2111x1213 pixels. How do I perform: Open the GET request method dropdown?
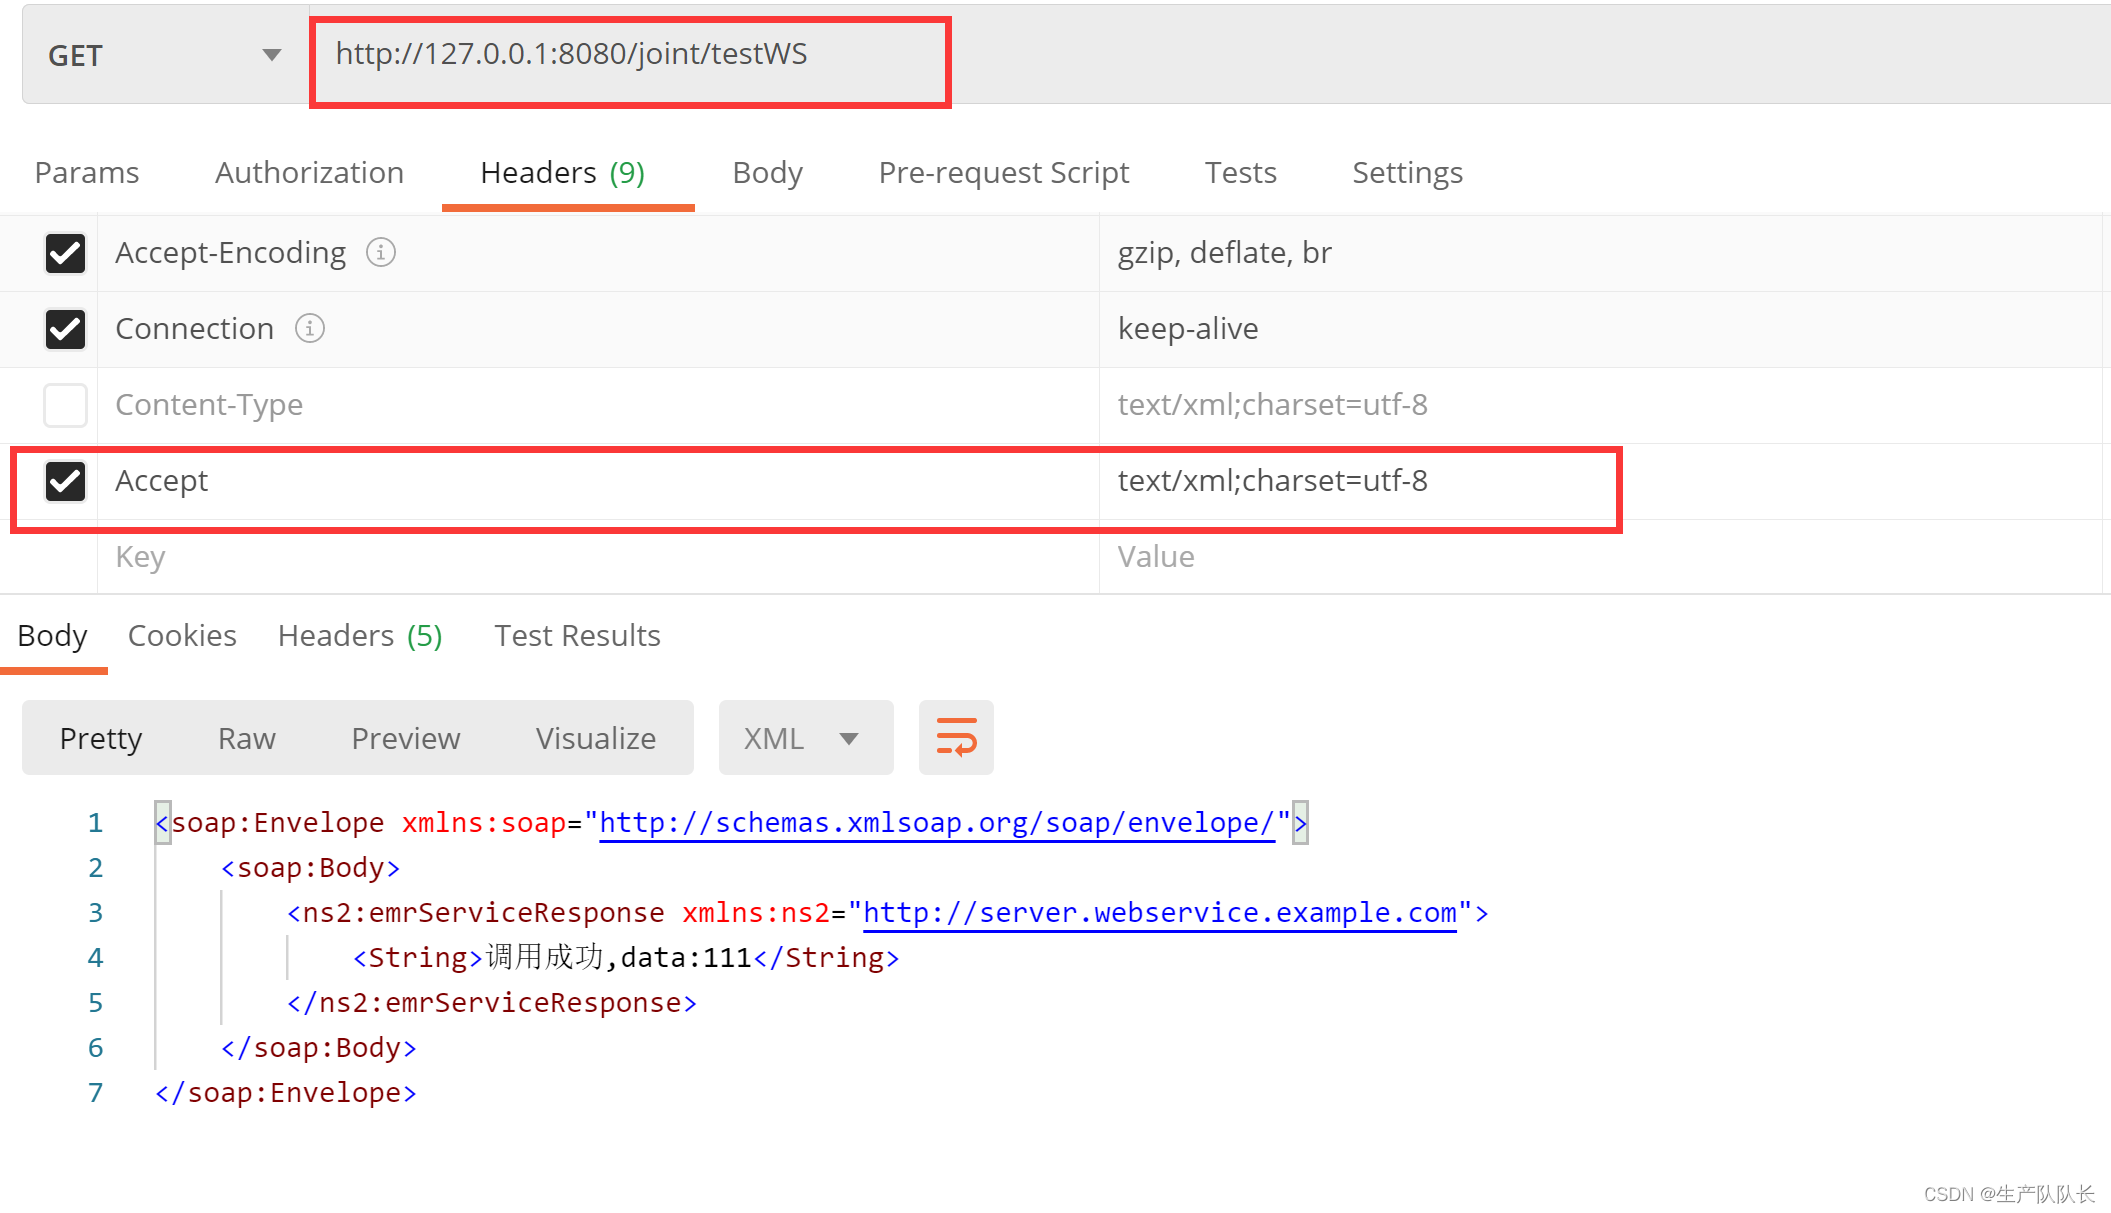click(268, 55)
